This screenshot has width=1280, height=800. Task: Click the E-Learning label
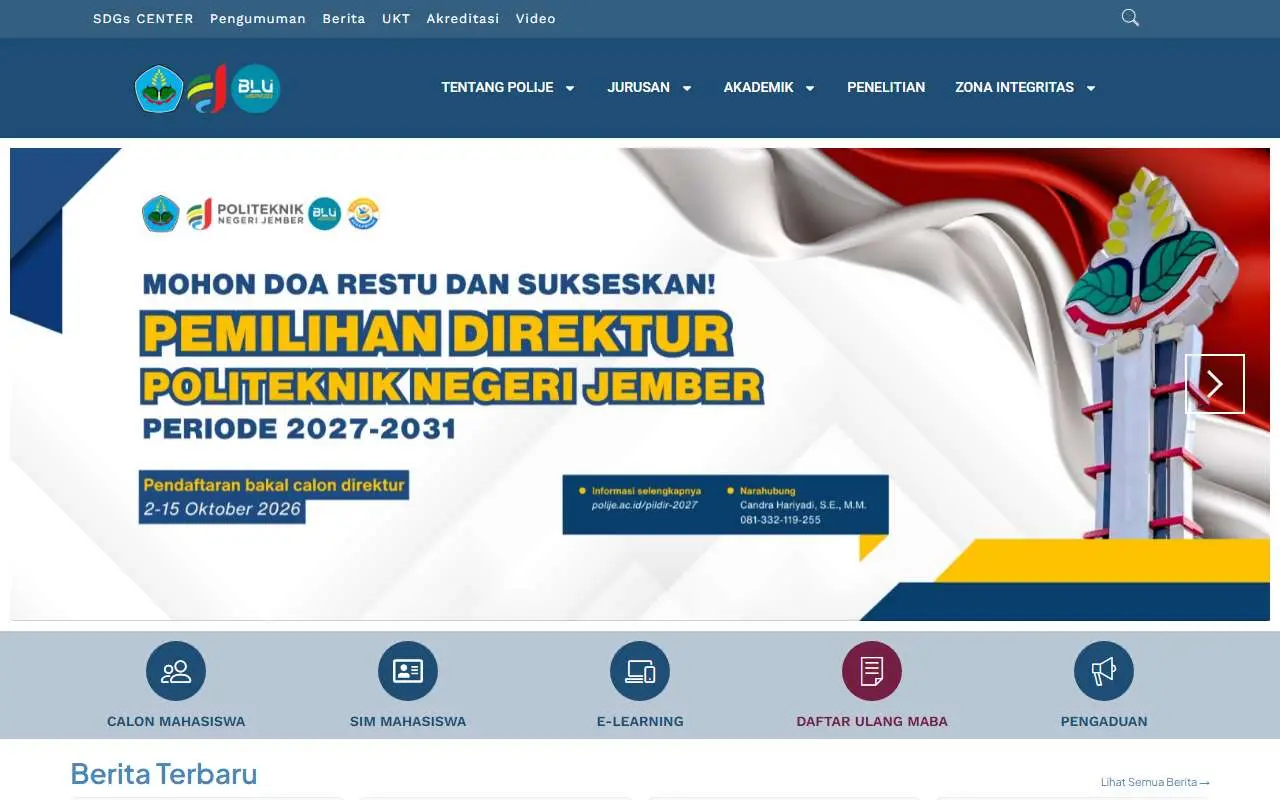640,721
